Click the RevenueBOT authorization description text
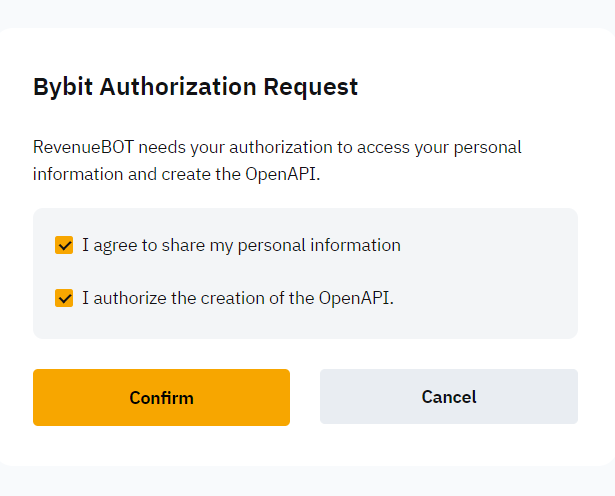 [277, 161]
